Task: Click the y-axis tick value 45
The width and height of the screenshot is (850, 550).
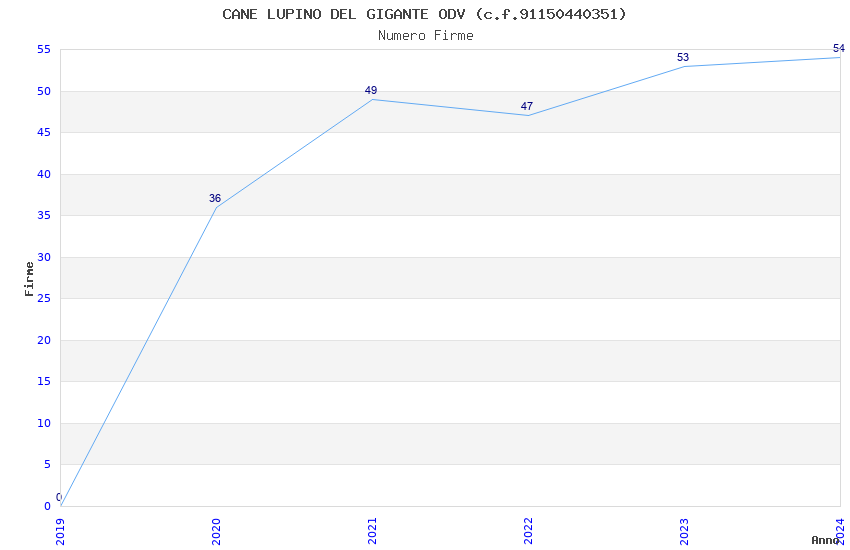Action: coord(44,133)
